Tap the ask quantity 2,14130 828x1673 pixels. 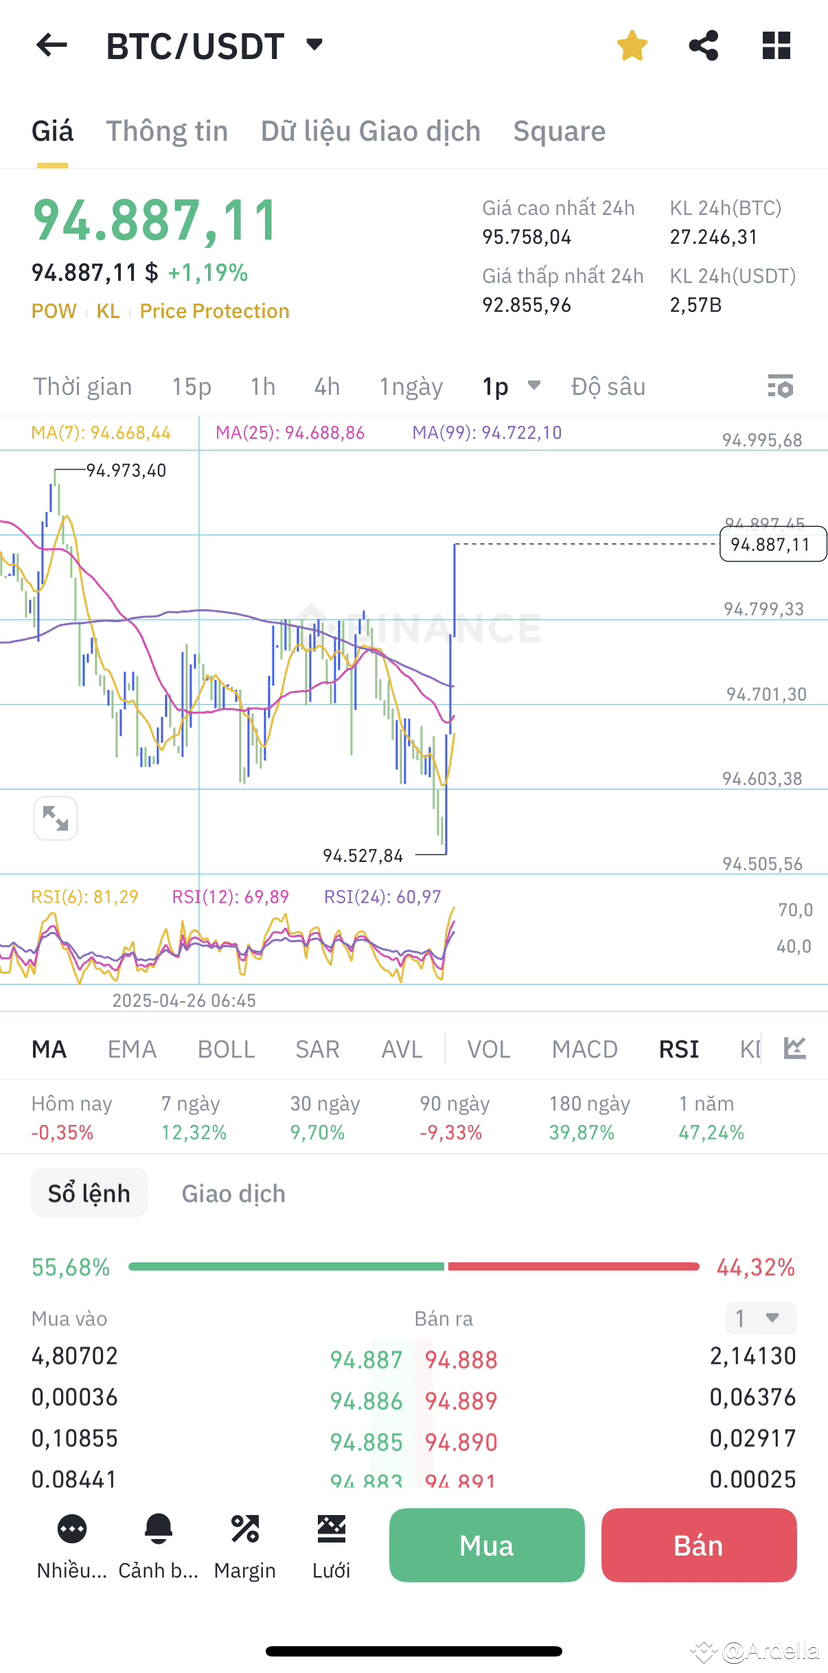tap(753, 1356)
